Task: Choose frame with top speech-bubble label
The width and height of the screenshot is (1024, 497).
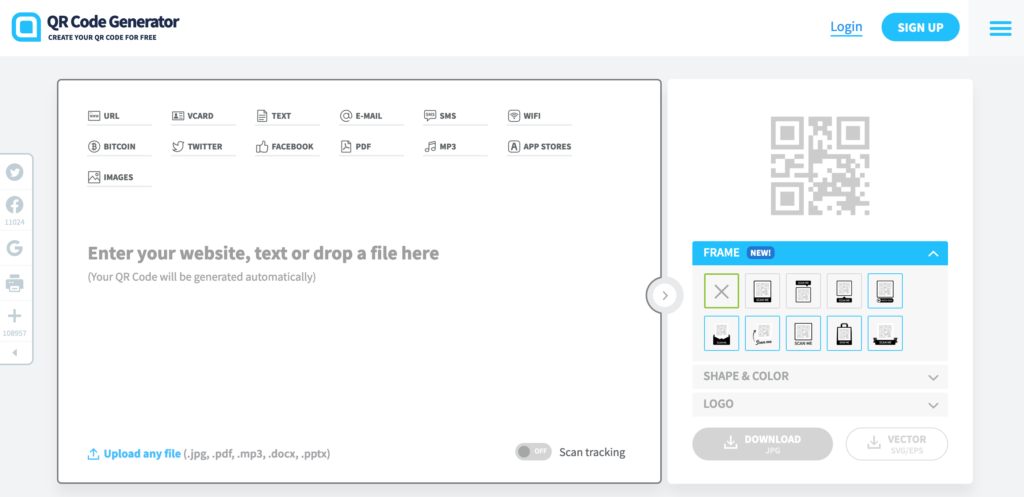Action: (x=803, y=291)
